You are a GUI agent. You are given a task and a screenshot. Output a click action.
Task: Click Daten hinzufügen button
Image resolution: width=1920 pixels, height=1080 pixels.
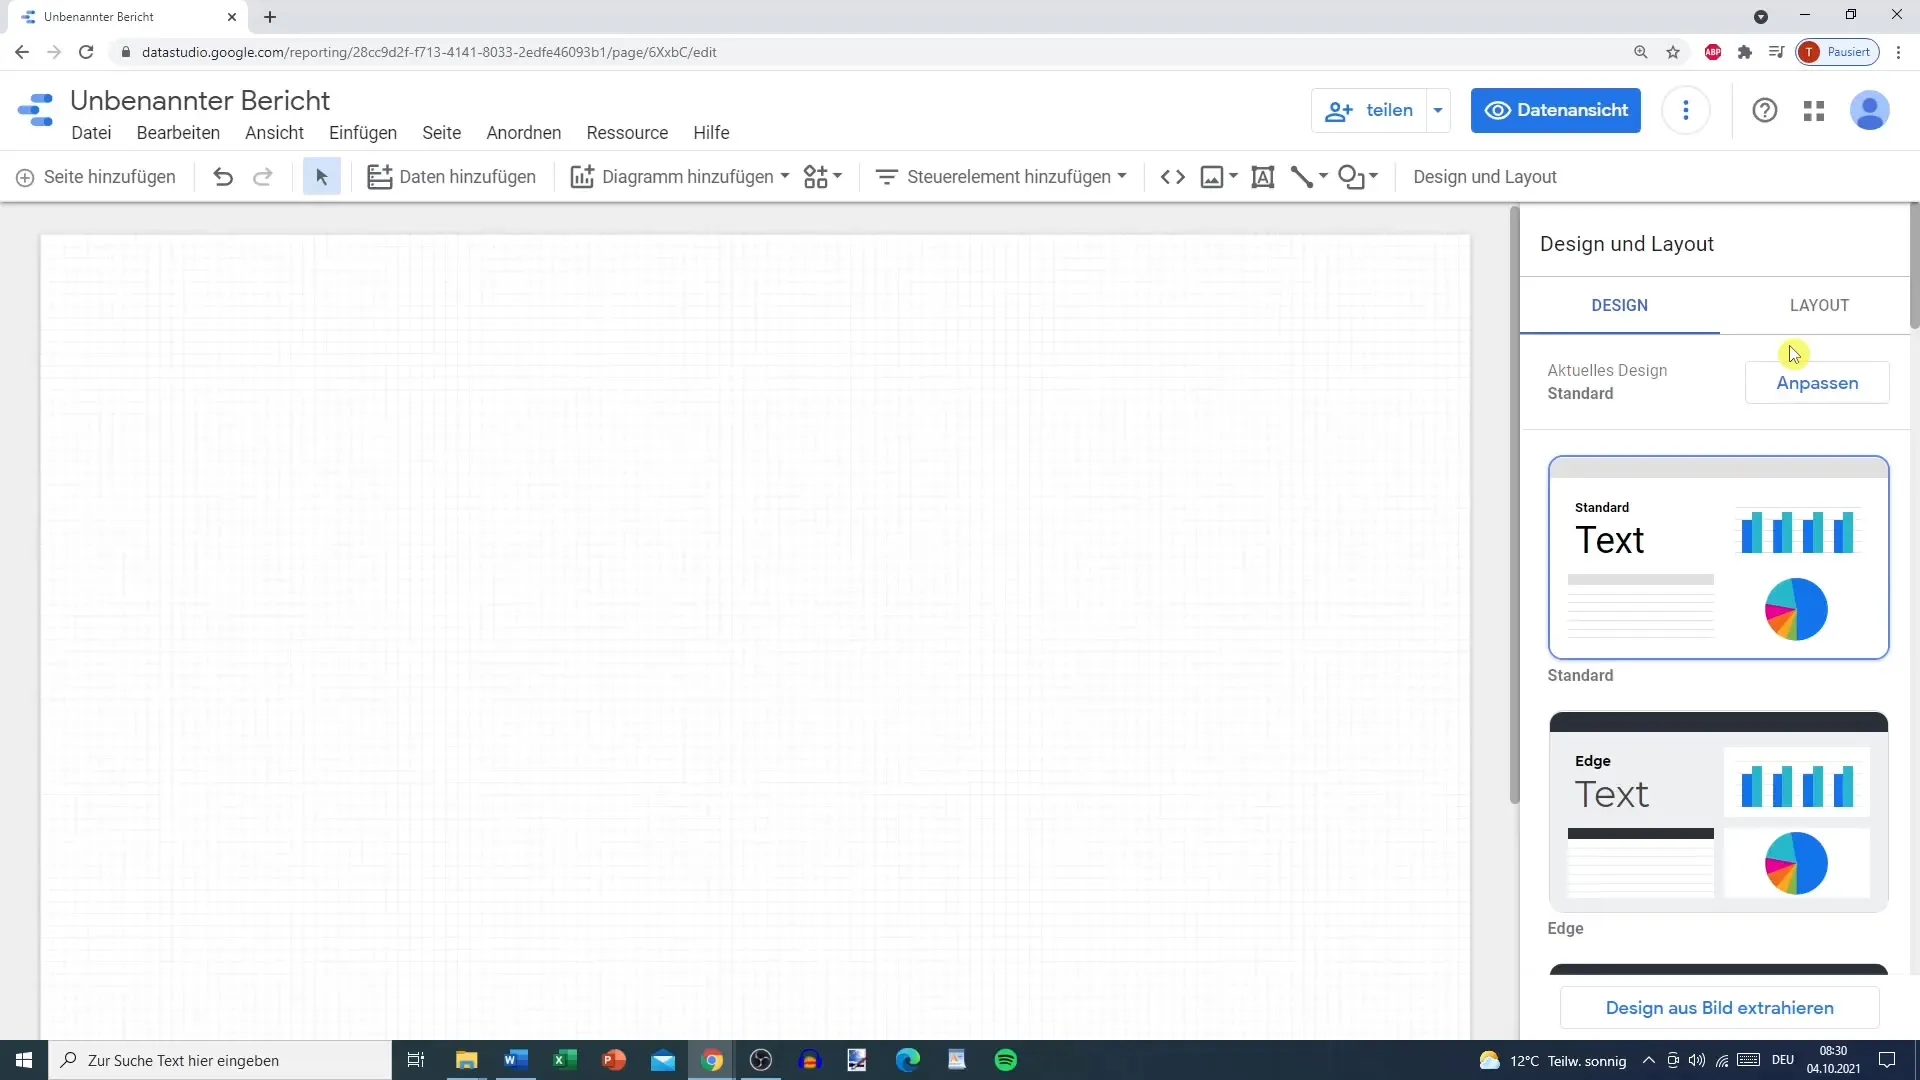451,177
